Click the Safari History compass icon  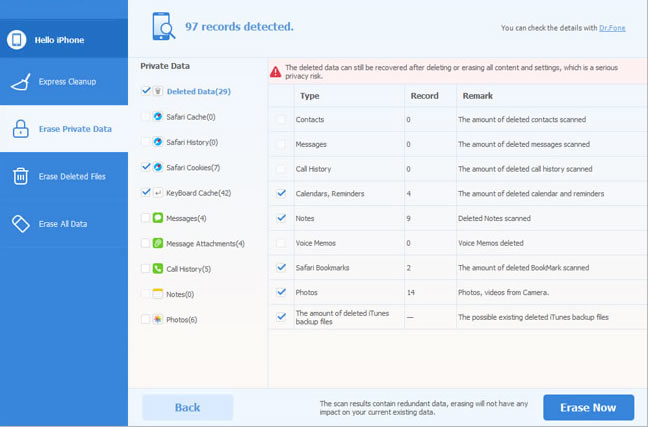(158, 142)
